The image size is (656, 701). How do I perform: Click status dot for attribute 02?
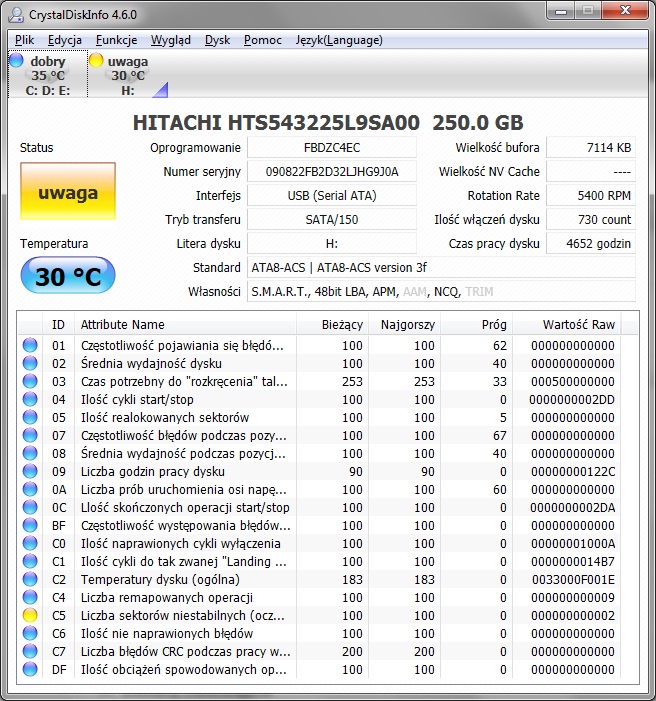click(x=30, y=363)
